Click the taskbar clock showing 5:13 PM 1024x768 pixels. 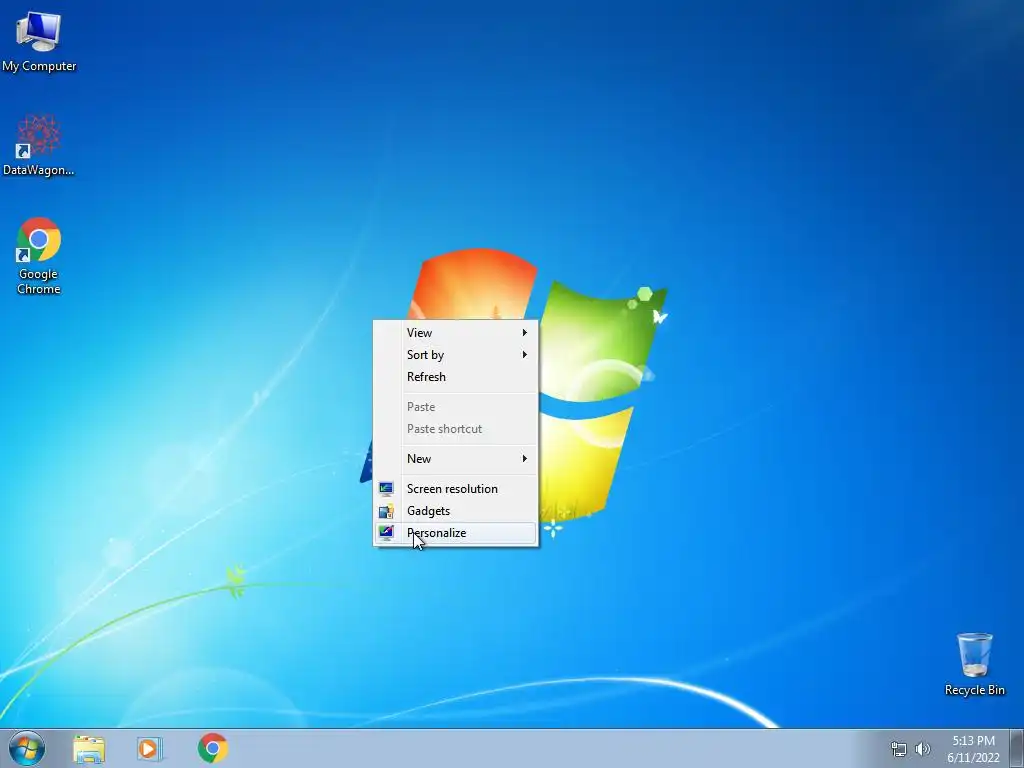pos(973,741)
